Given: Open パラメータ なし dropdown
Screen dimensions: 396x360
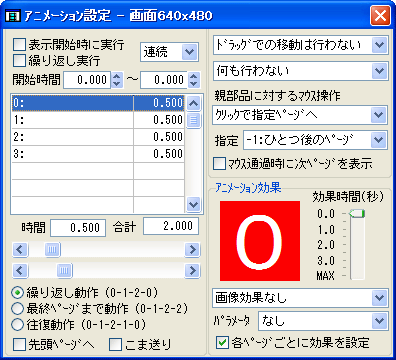Looking at the screenshot, I should 323,321.
